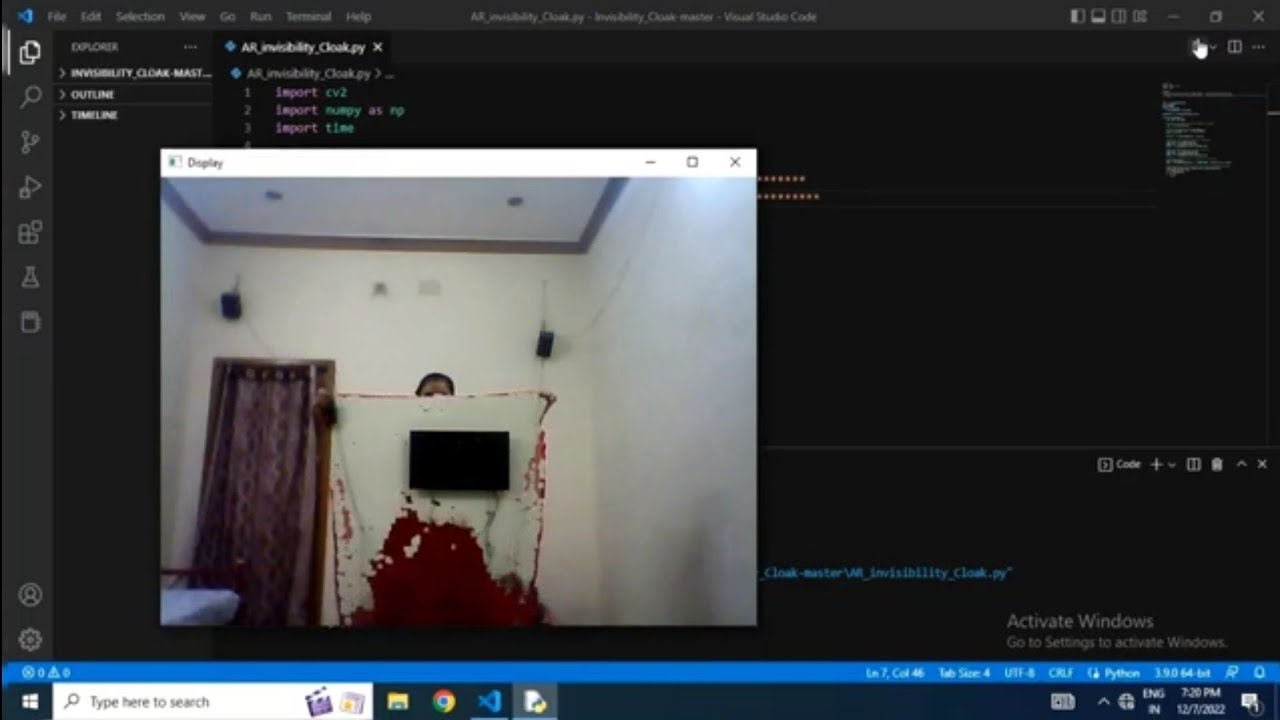Kill terminal with trash icon

[1217, 464]
